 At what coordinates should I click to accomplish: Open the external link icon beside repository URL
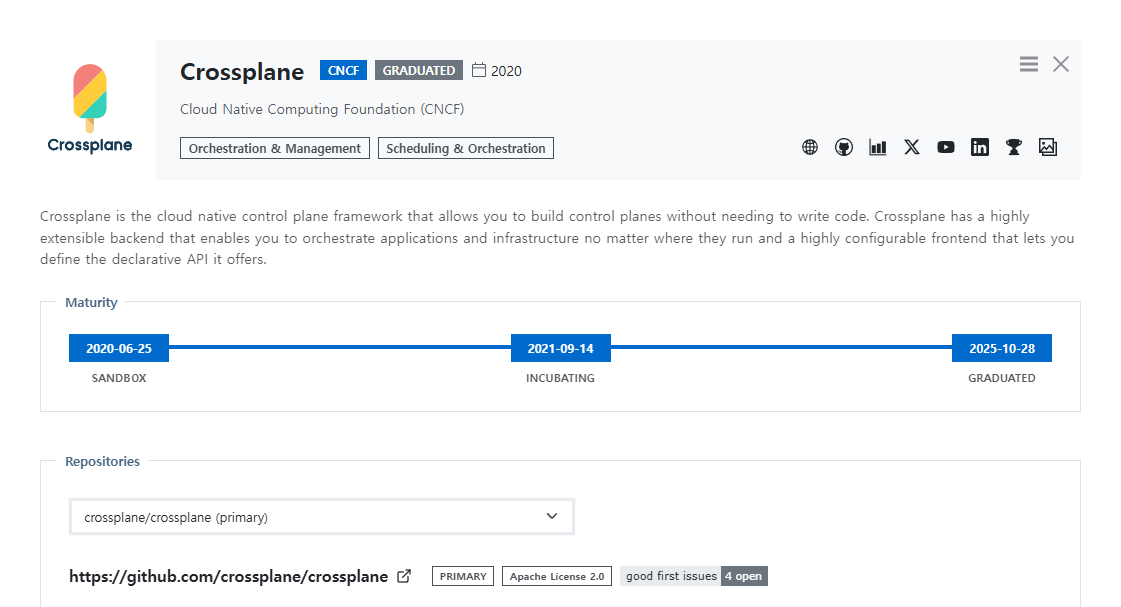404,576
